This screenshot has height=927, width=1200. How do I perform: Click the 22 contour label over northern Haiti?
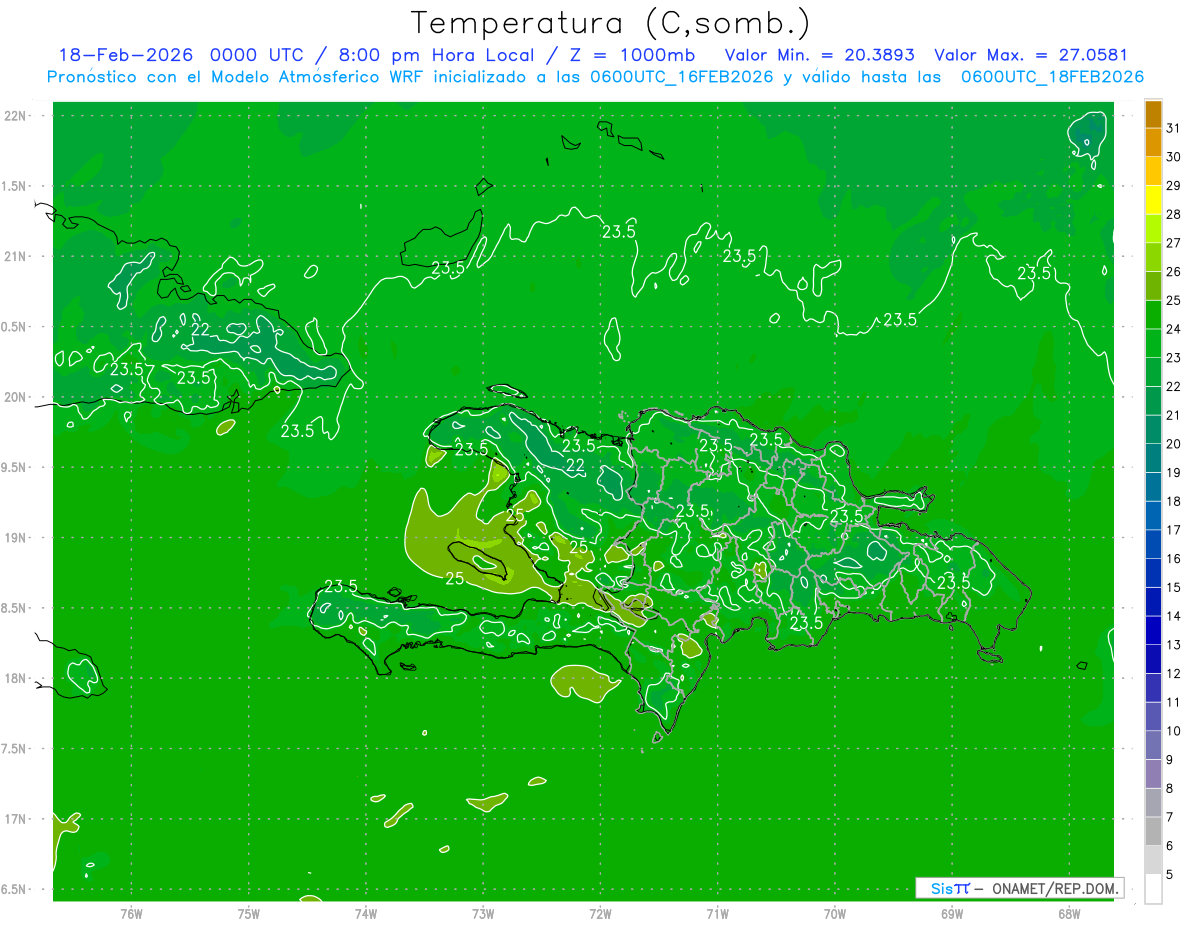click(x=575, y=466)
